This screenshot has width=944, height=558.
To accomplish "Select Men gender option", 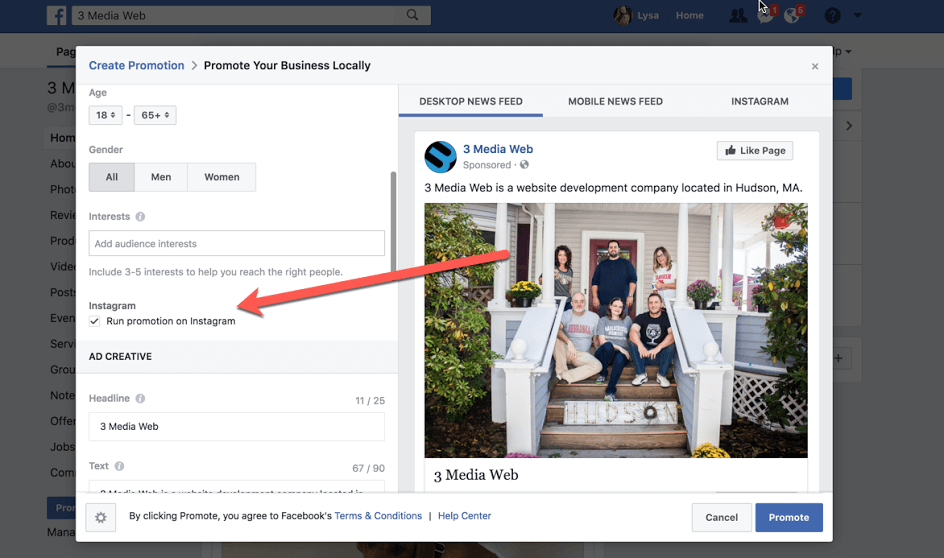I will click(x=161, y=177).
